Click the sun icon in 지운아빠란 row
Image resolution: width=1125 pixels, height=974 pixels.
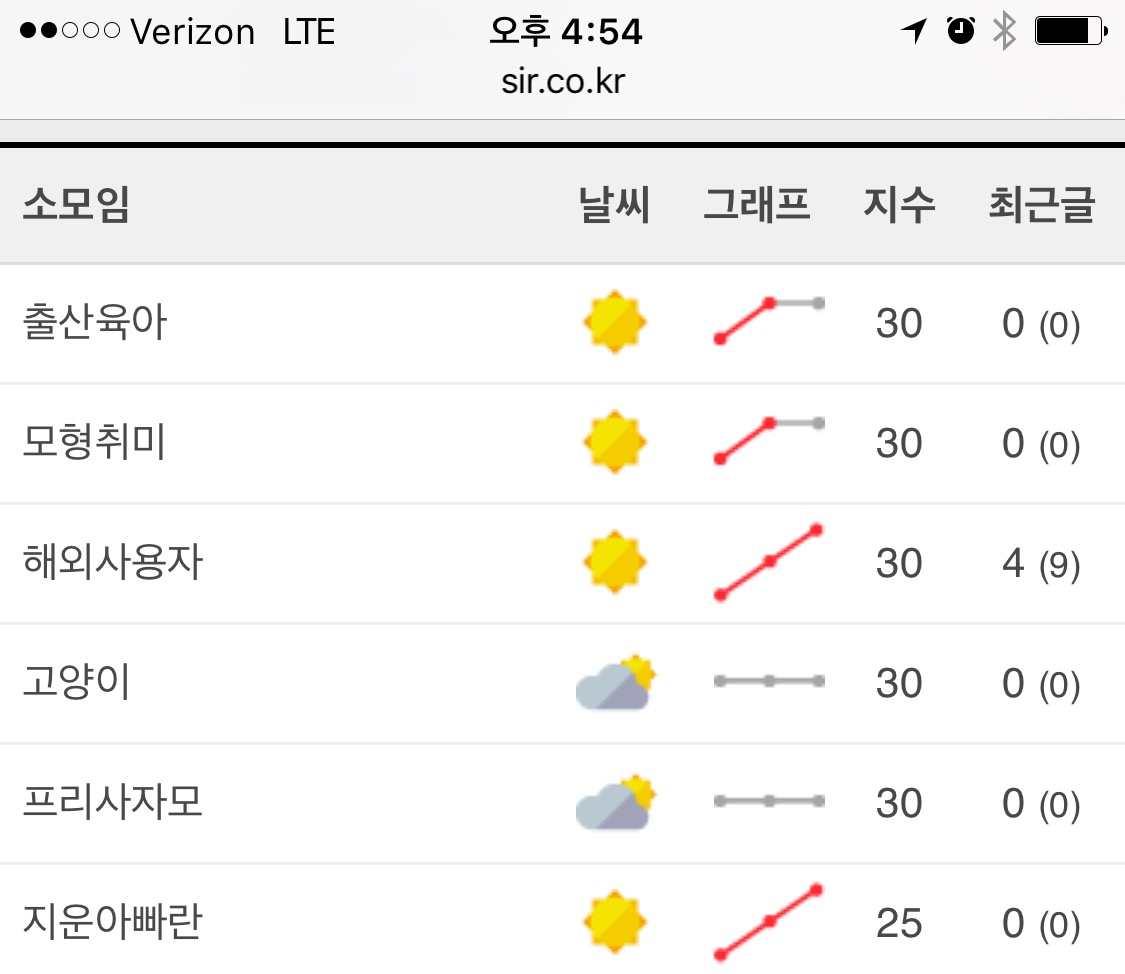pyautogui.click(x=614, y=922)
